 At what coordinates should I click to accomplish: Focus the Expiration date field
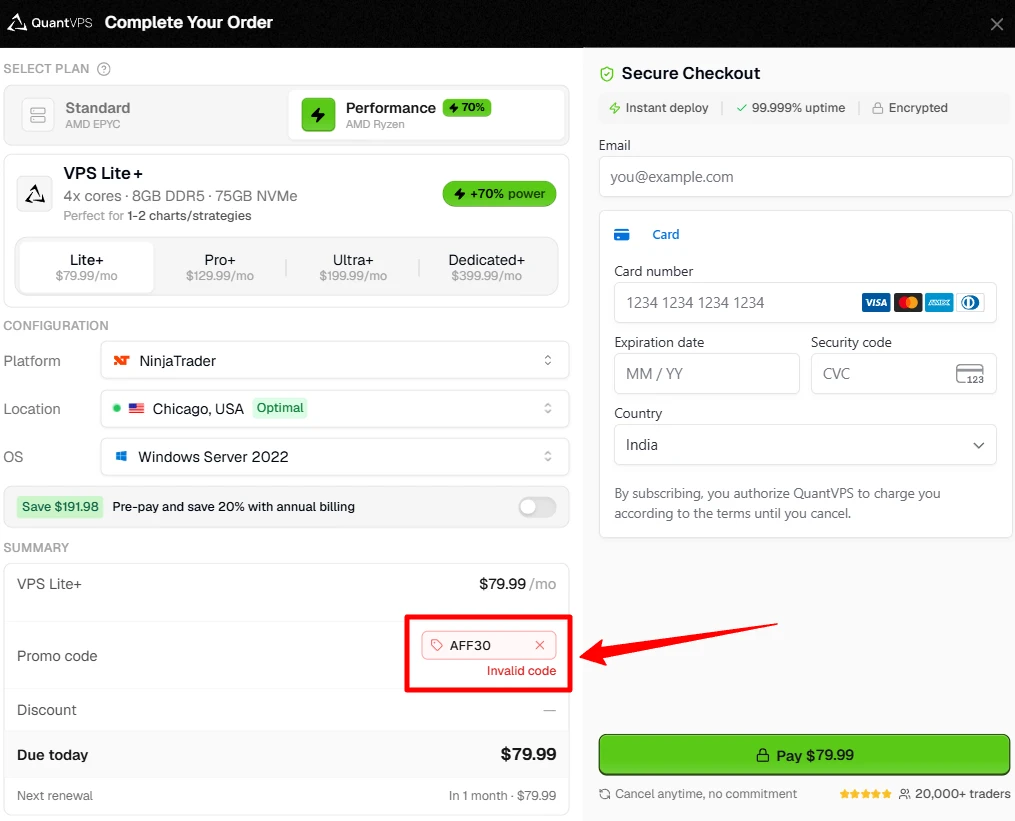(707, 374)
